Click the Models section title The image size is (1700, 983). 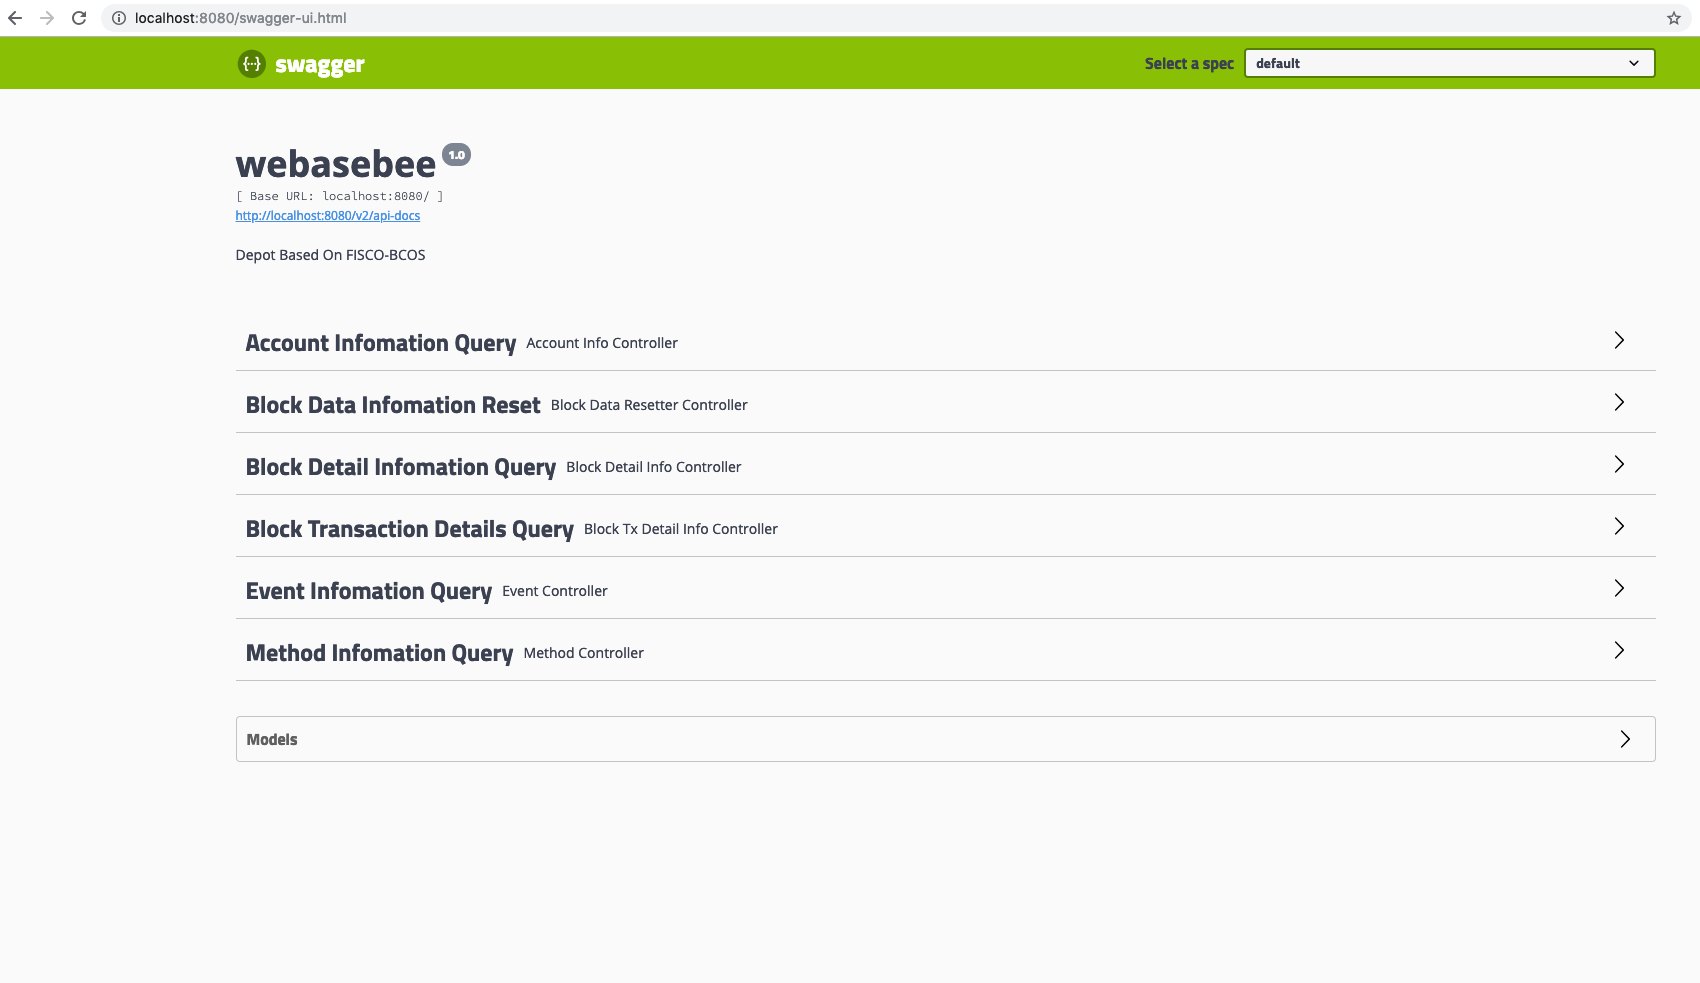[272, 740]
